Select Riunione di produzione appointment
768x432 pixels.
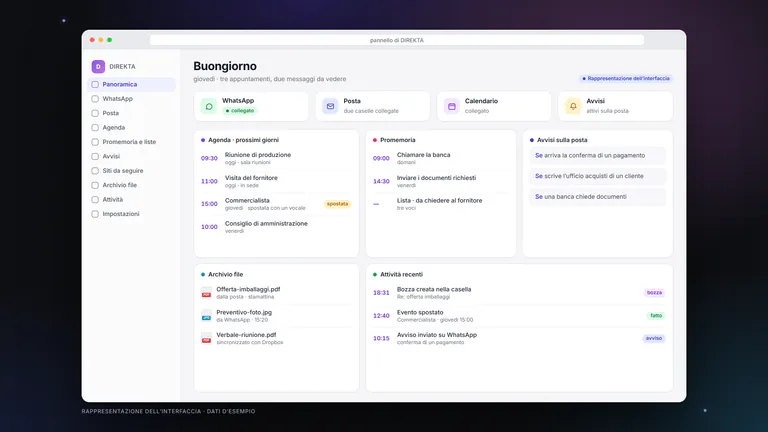(276, 158)
